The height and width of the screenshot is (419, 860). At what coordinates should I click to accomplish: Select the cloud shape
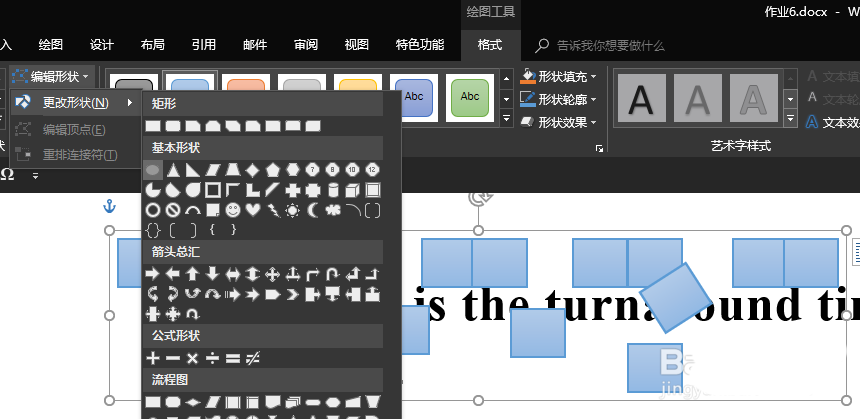point(332,210)
